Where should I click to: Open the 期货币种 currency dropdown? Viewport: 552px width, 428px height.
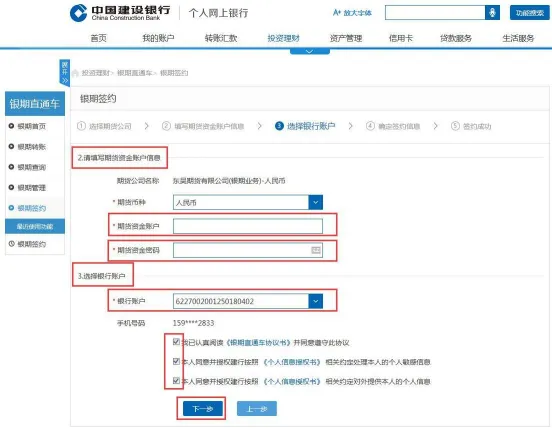coord(248,202)
